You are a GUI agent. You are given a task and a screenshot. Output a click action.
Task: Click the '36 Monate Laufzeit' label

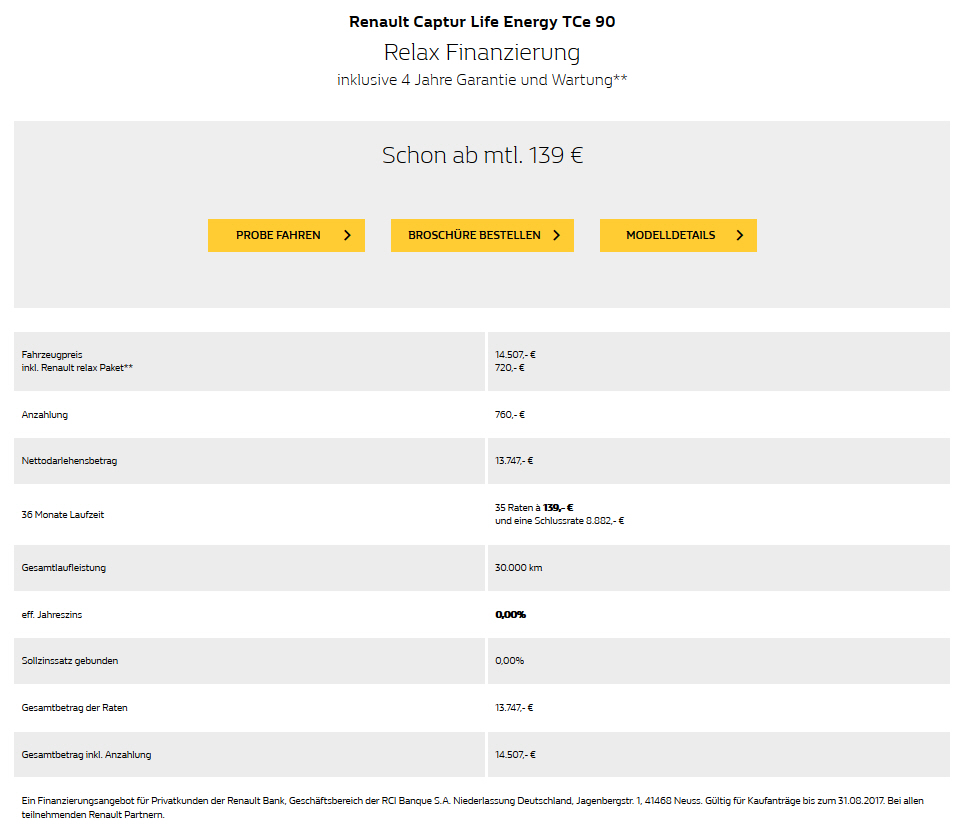(x=62, y=515)
